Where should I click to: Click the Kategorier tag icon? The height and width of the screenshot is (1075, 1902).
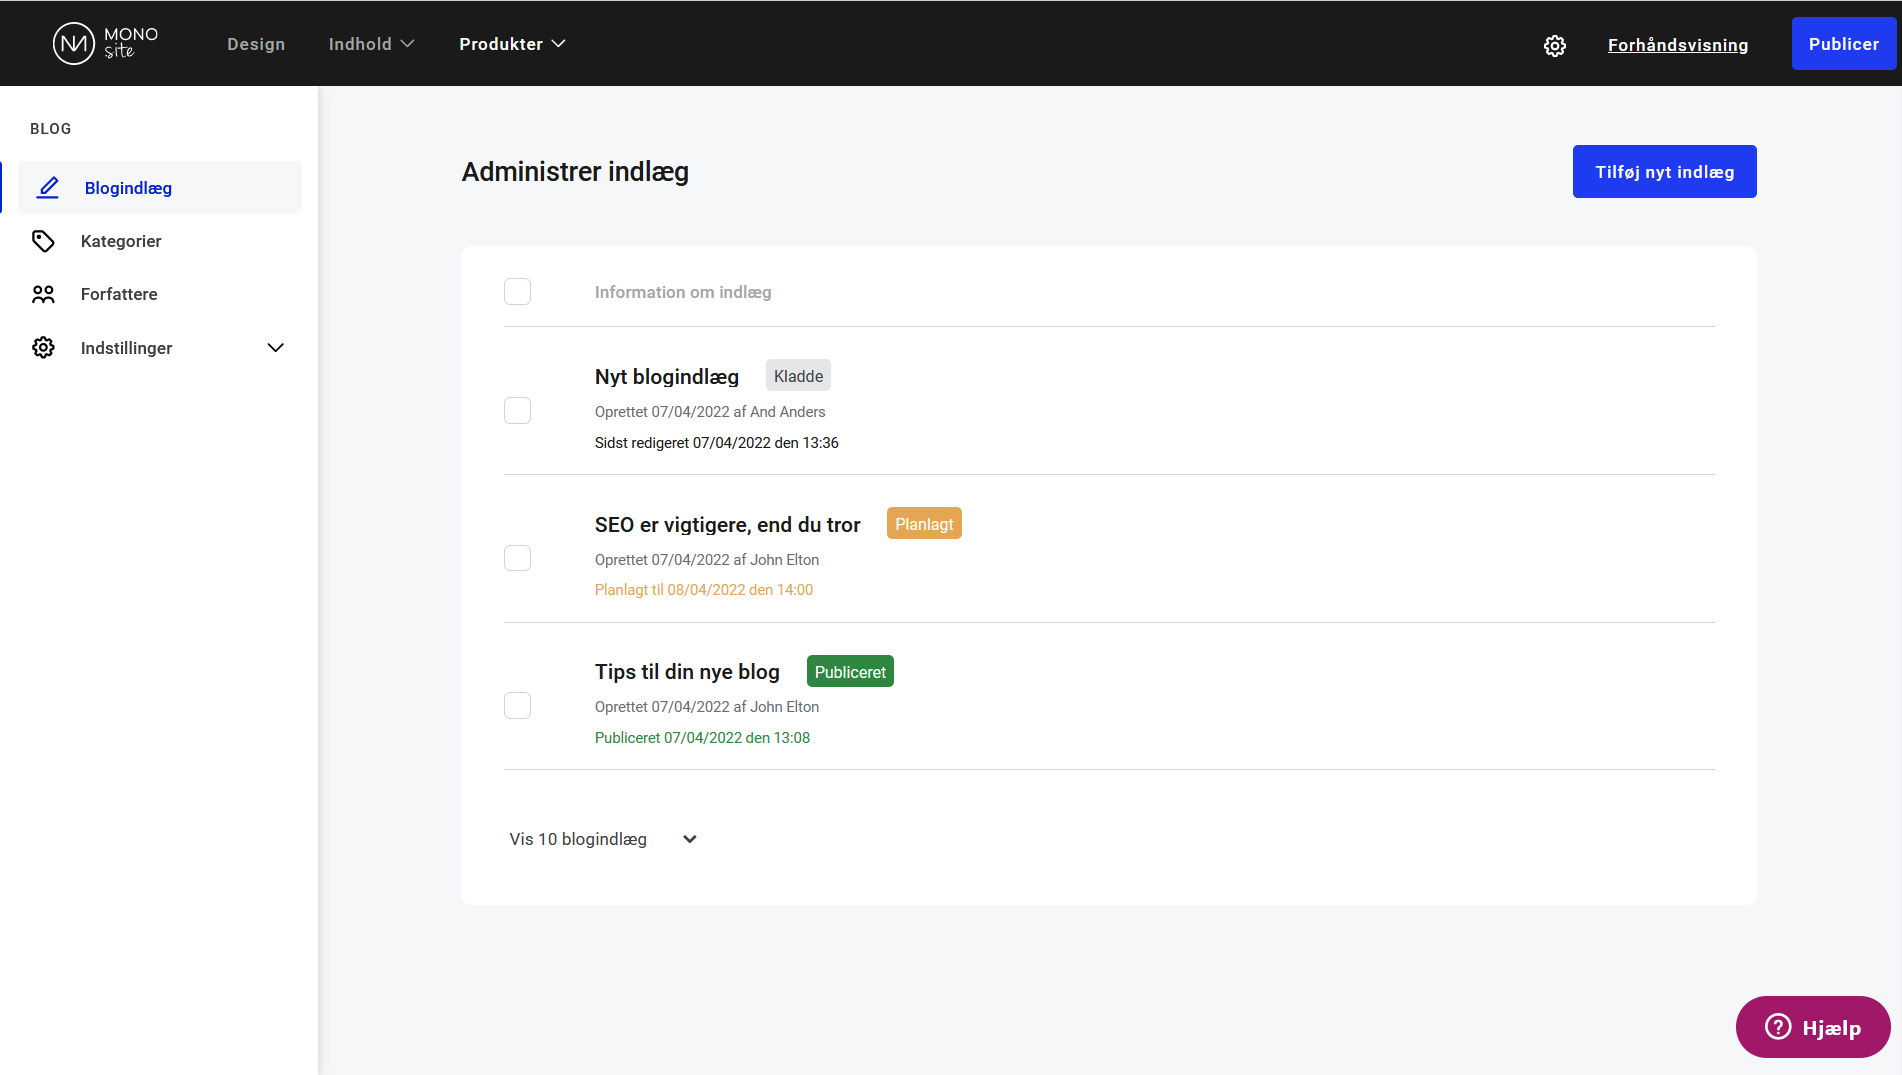tap(43, 241)
